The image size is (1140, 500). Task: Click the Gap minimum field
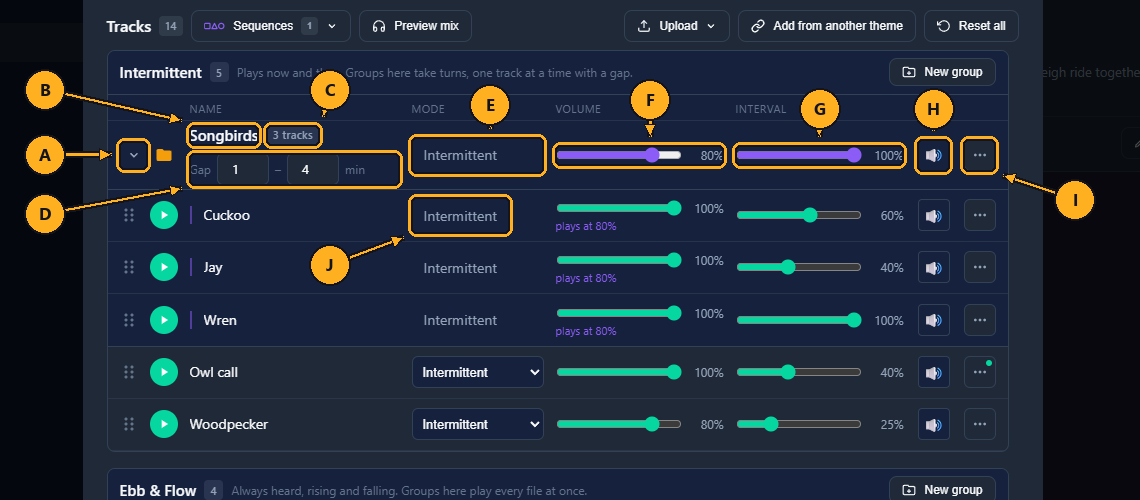243,170
